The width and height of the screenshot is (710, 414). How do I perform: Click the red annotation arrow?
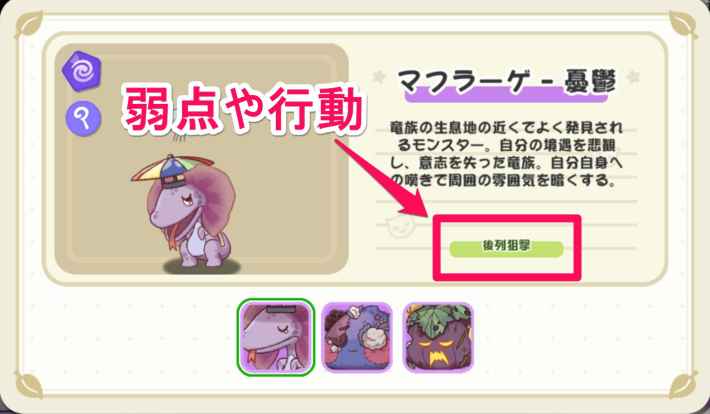381,178
